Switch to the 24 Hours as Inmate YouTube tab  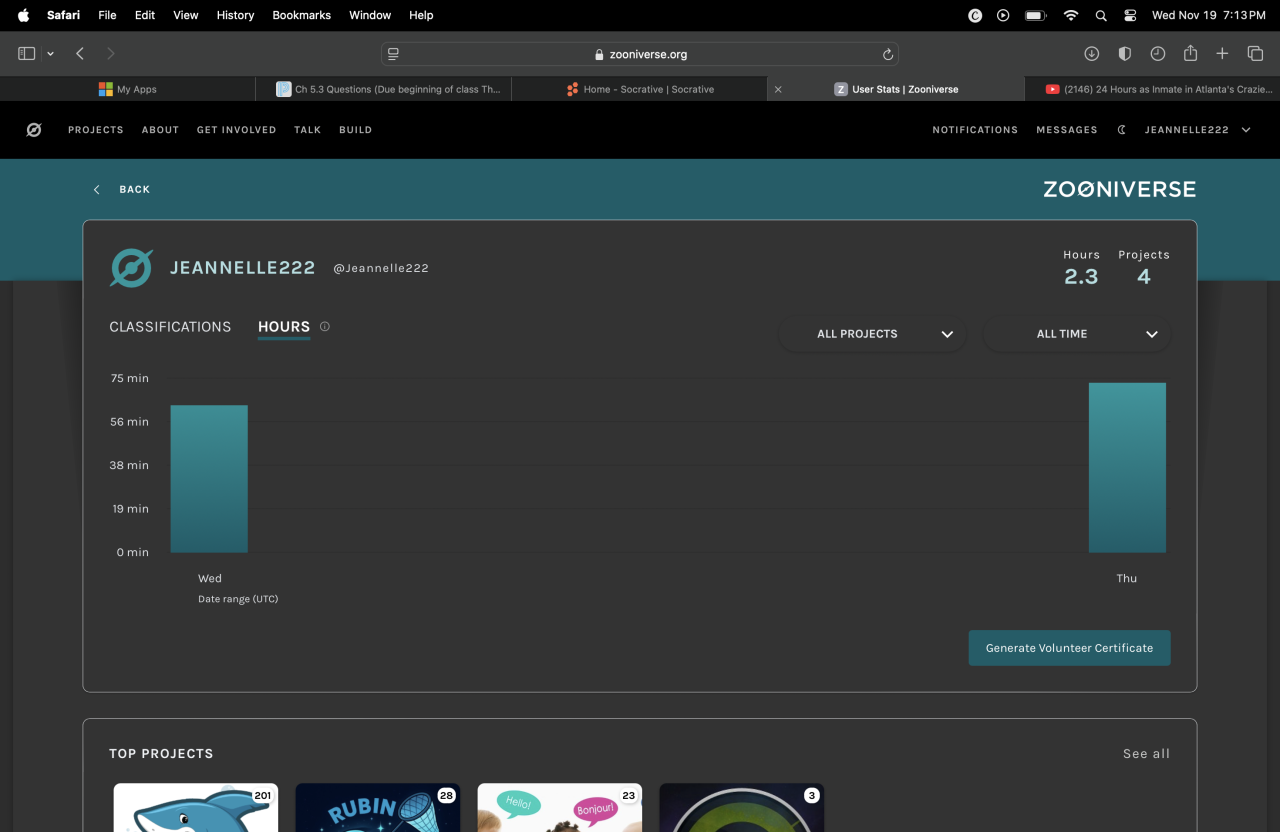tap(1153, 89)
